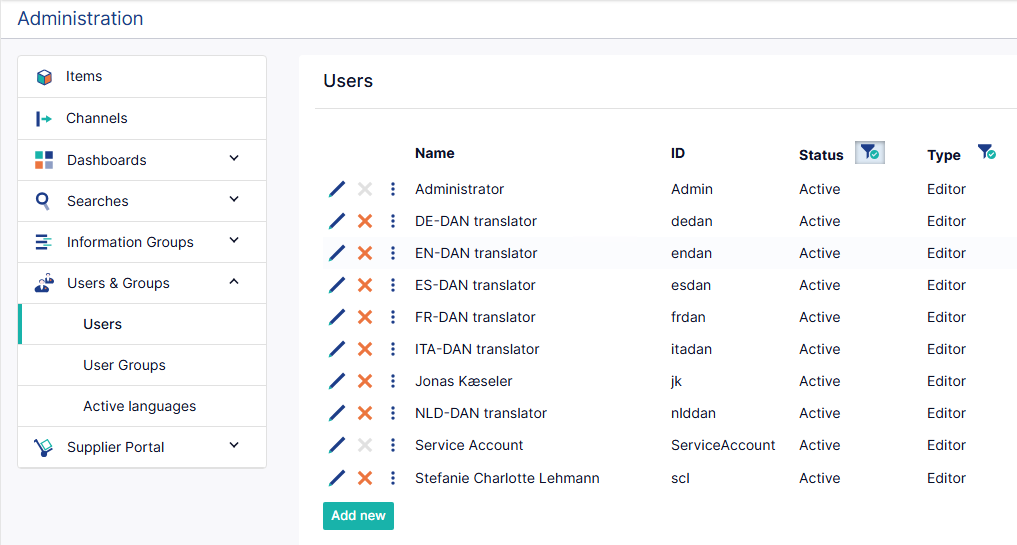
Task: Edit the NLD-DAN translator user
Action: click(x=337, y=413)
